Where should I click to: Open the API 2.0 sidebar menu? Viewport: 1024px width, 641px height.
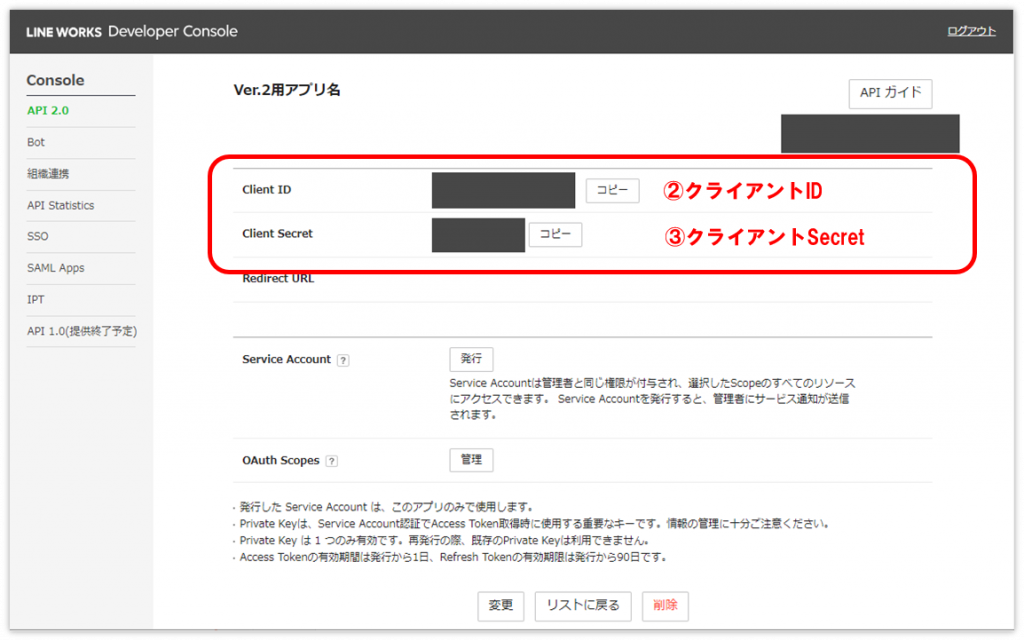(x=48, y=110)
